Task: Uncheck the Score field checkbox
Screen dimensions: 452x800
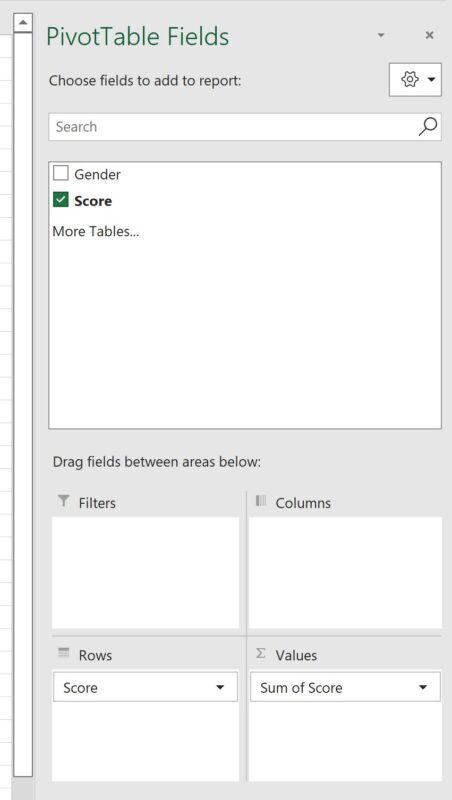Action: [61, 200]
